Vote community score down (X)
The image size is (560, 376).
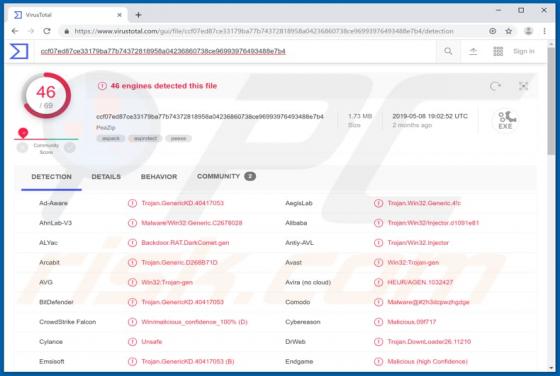(22, 147)
